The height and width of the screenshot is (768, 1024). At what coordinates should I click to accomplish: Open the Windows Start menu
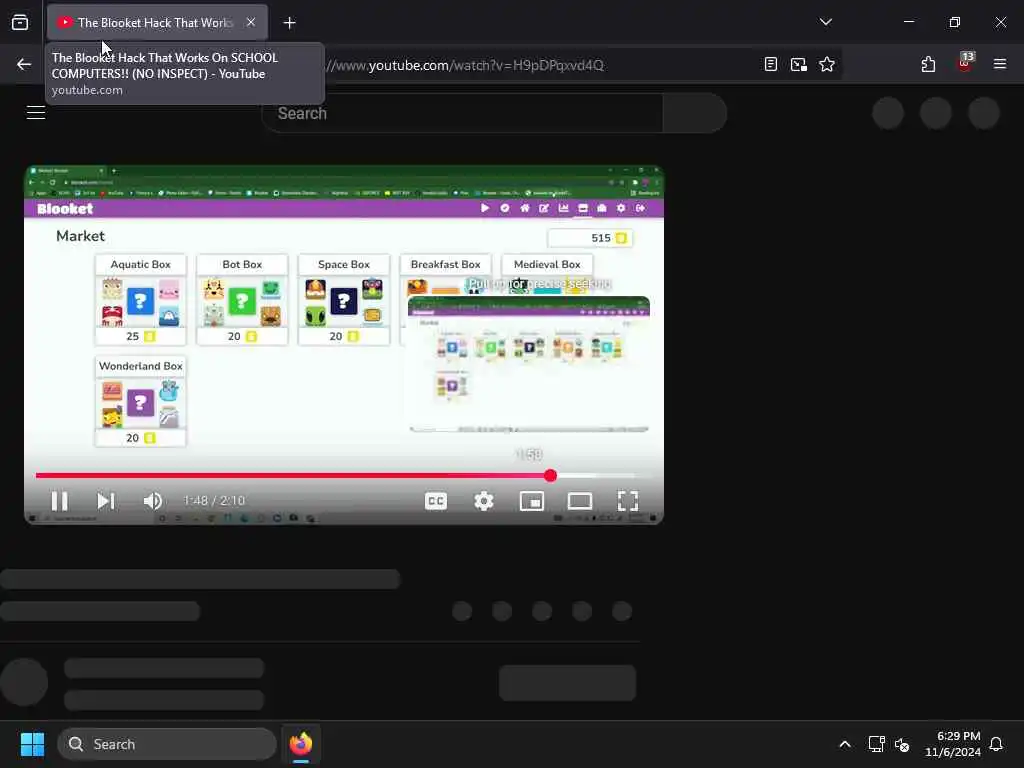(32, 744)
